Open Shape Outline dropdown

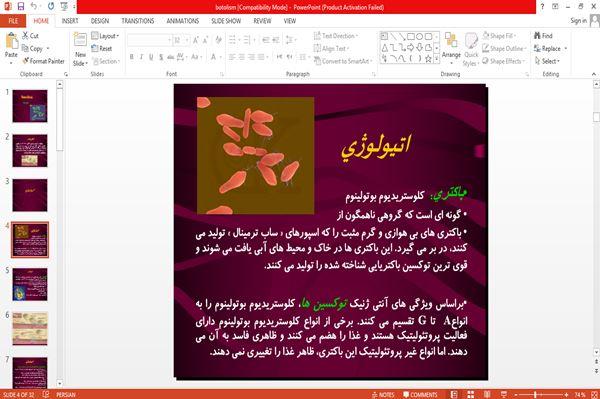(x=504, y=49)
